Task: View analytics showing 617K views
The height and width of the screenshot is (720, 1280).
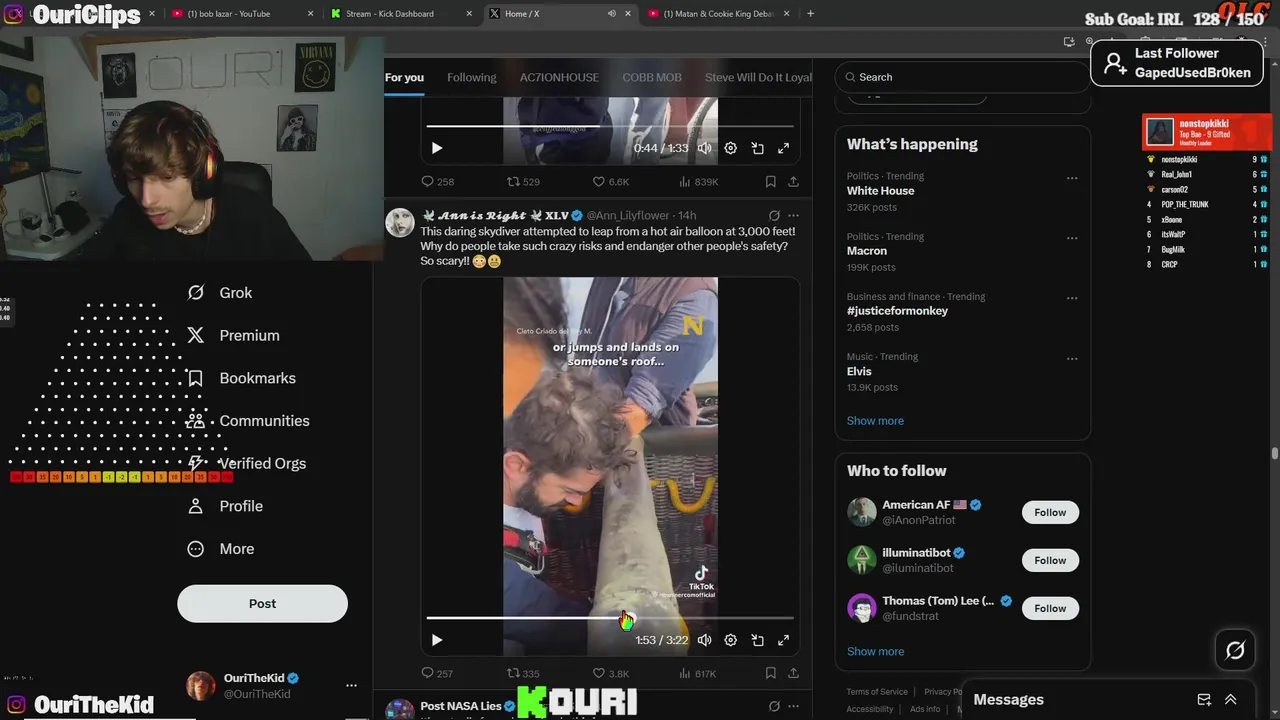Action: 698,674
